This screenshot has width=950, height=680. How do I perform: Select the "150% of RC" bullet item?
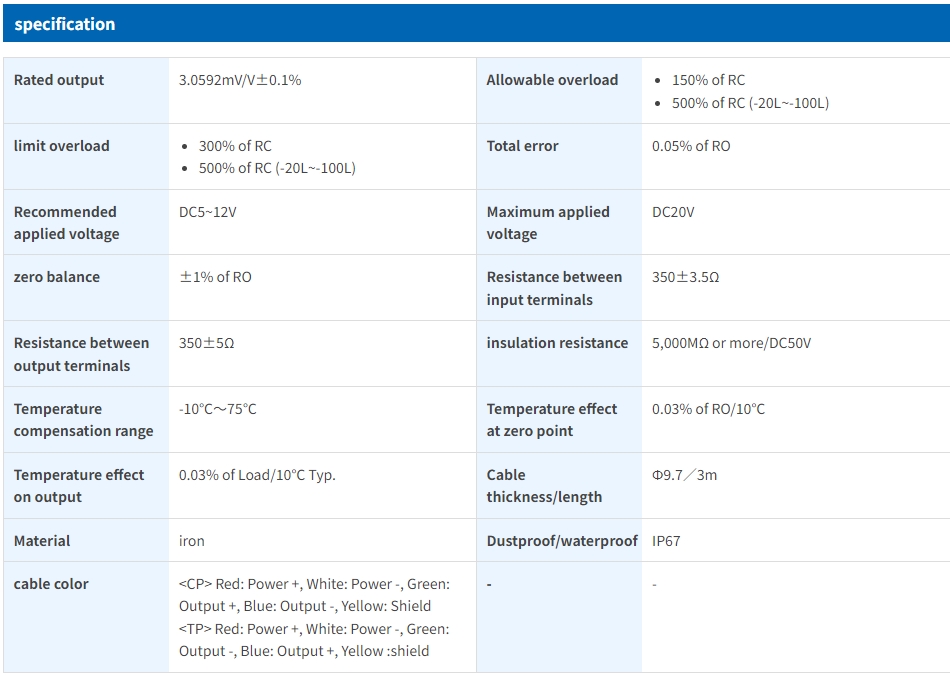tap(708, 80)
